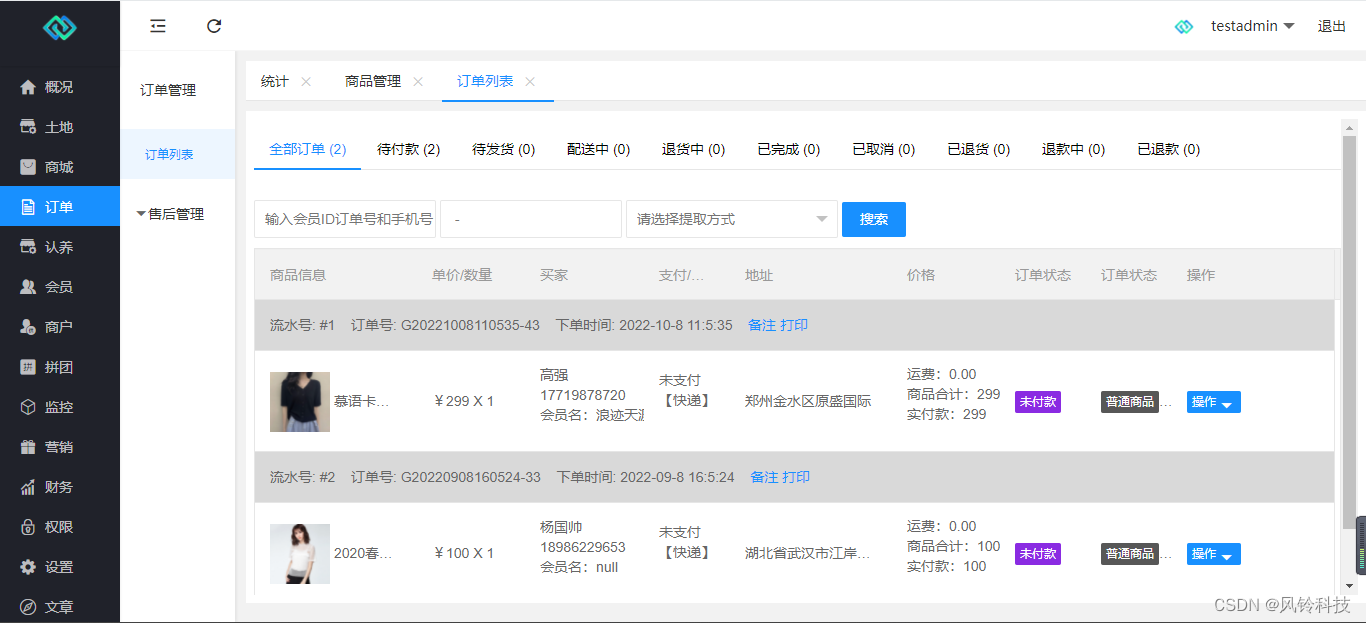Select the 全部订单 (2) filter tab
Viewport: 1366px width, 623px height.
(x=308, y=149)
